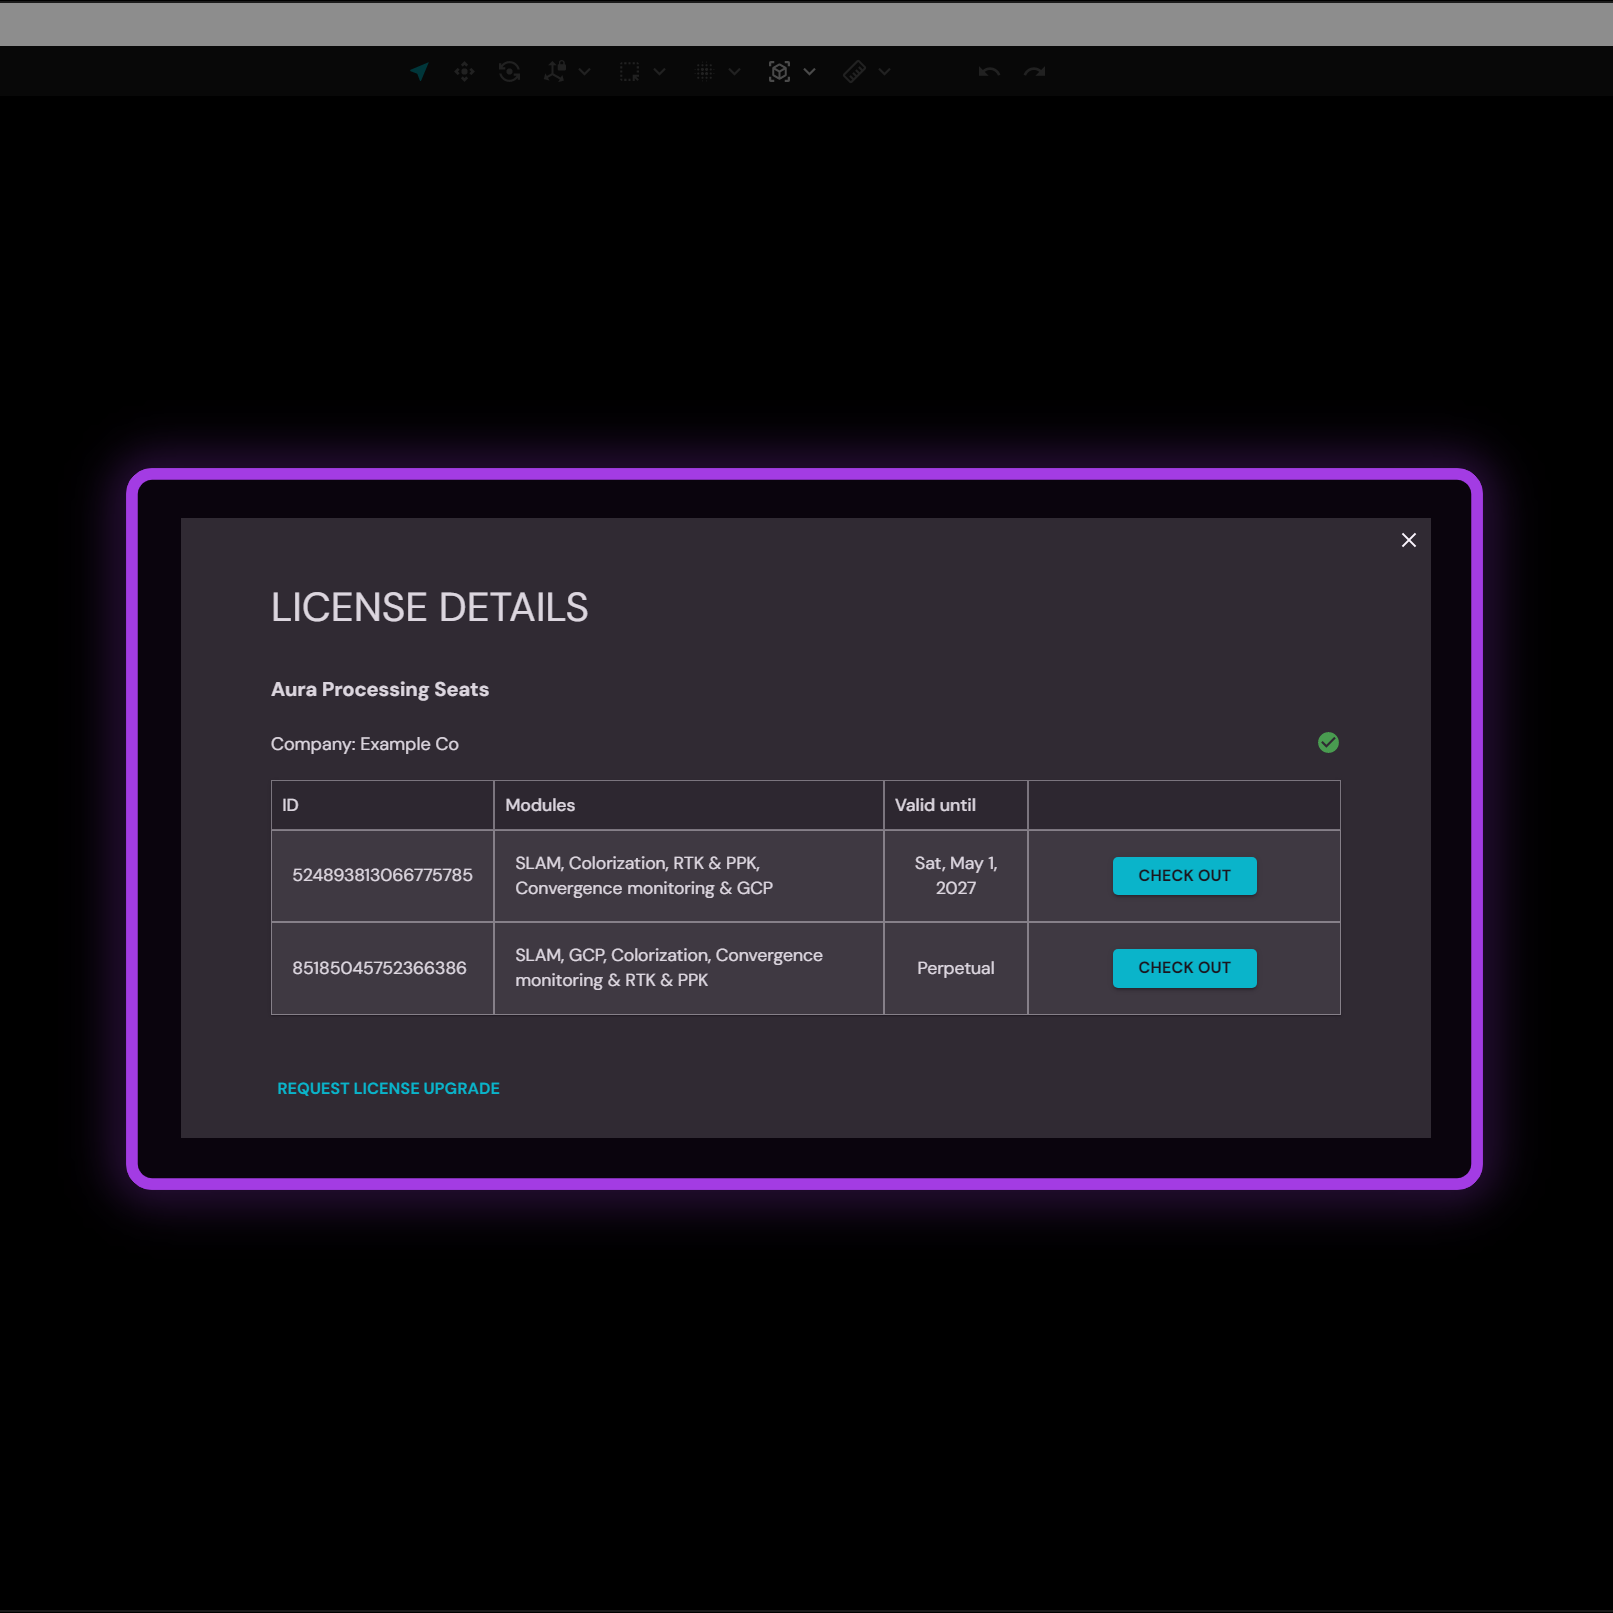Expand the axis lock tool dropdown
The image size is (1613, 1613).
pyautogui.click(x=585, y=72)
